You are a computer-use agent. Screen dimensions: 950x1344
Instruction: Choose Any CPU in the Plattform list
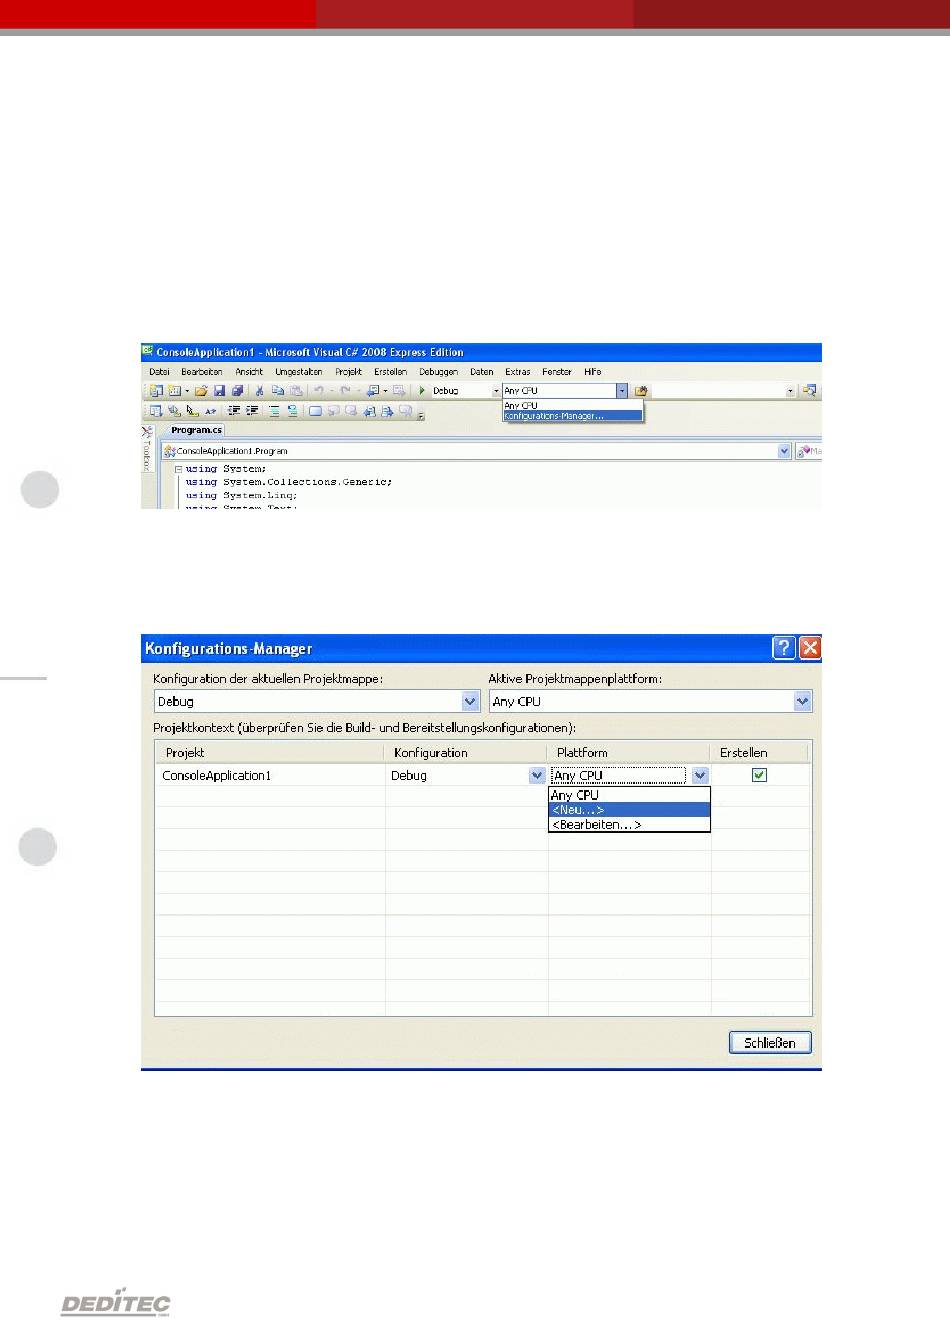(629, 795)
